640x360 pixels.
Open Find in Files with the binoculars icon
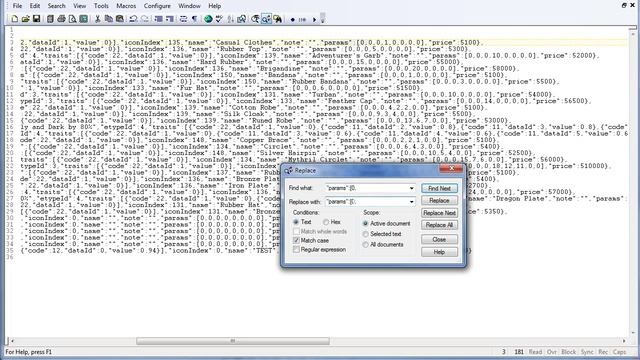click(278, 19)
